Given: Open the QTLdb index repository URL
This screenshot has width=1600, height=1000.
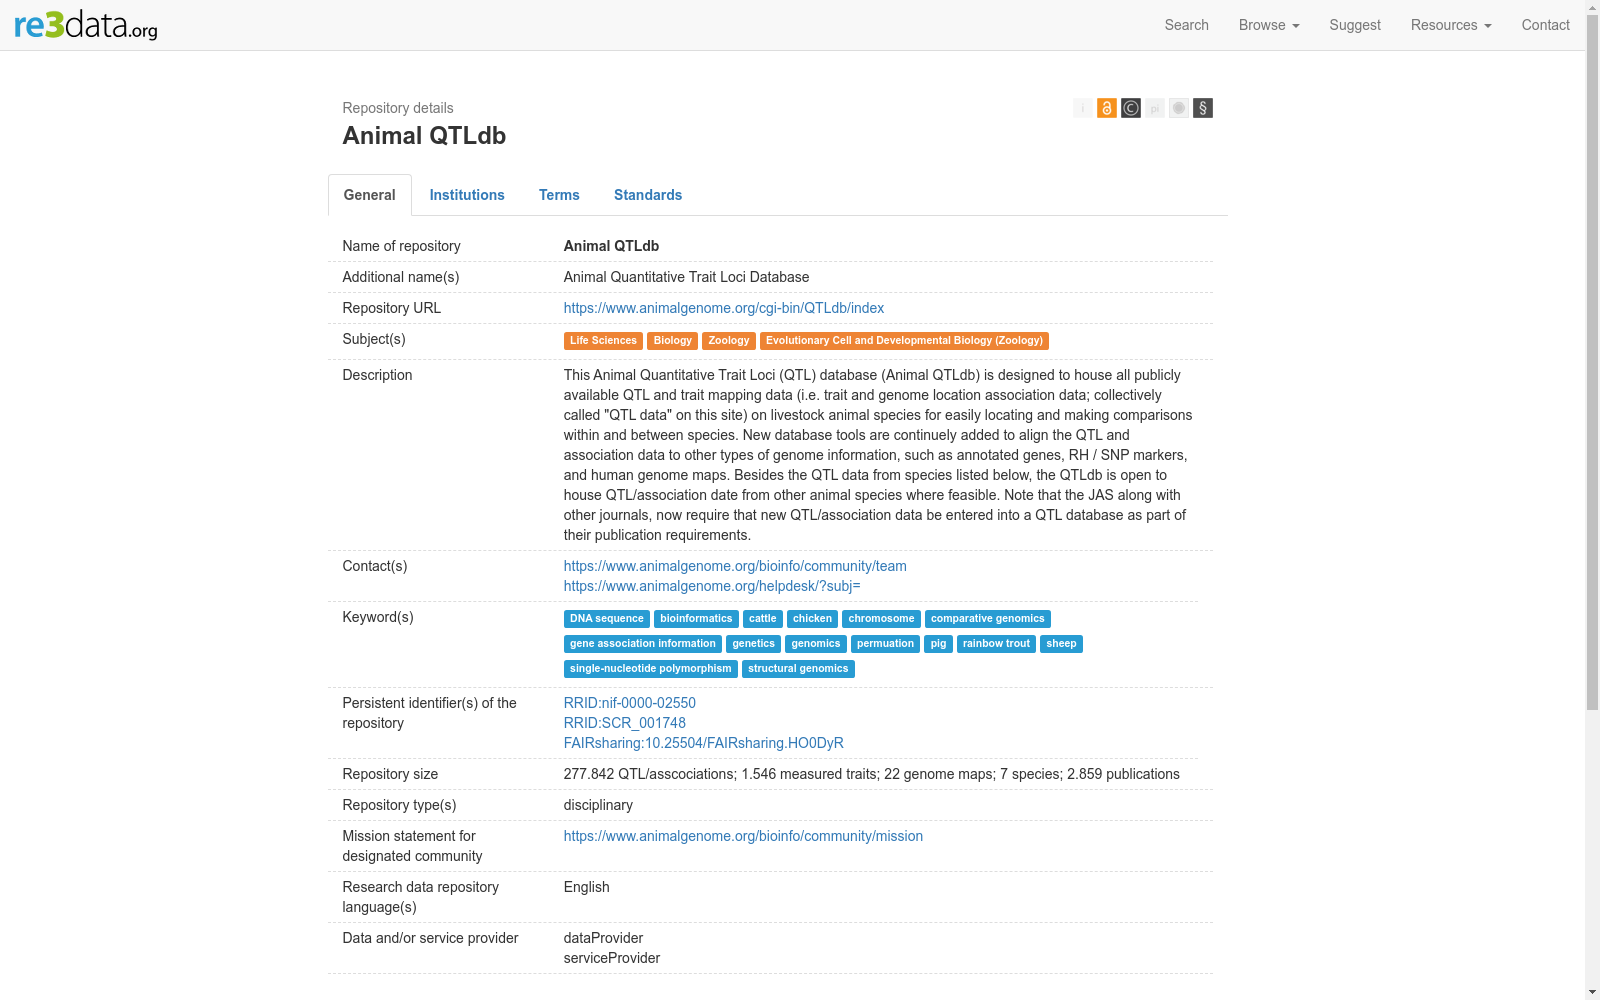Looking at the screenshot, I should tap(724, 308).
